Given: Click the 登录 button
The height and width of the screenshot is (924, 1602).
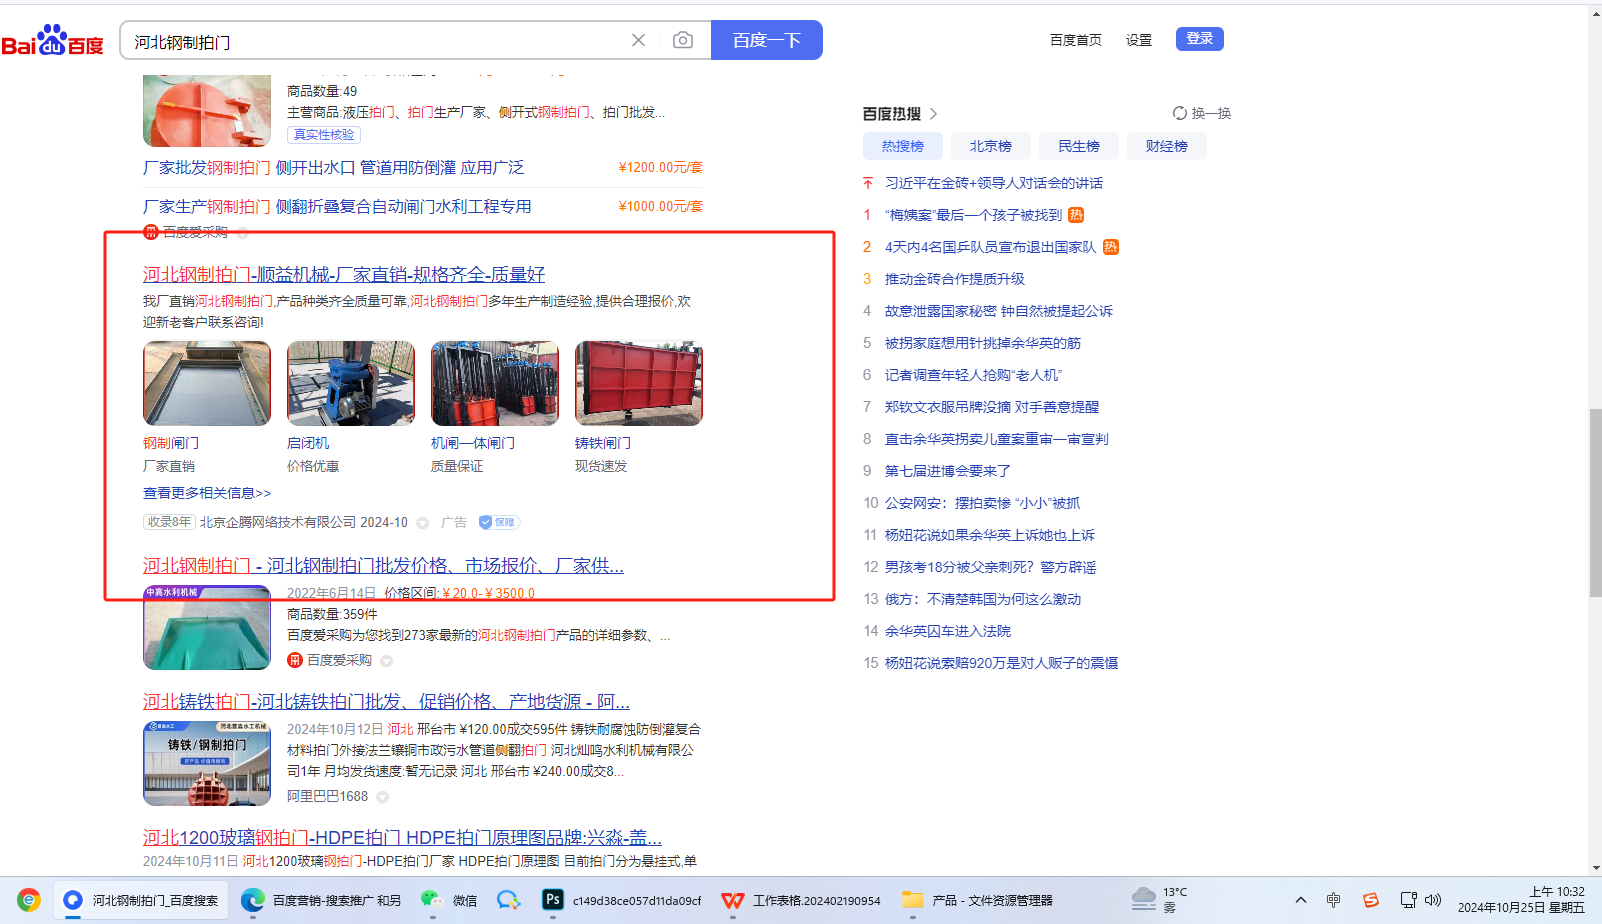Looking at the screenshot, I should tap(1200, 39).
